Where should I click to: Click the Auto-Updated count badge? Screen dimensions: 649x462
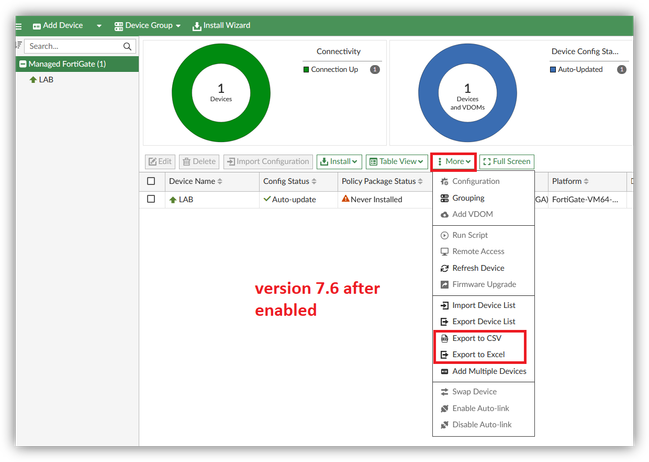tap(622, 70)
